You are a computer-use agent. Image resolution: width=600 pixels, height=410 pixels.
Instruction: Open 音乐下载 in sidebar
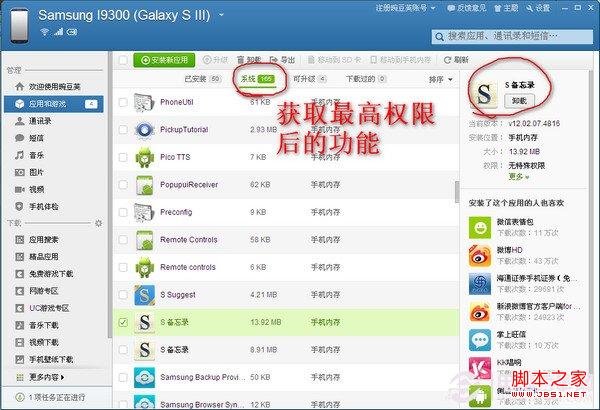click(x=54, y=325)
